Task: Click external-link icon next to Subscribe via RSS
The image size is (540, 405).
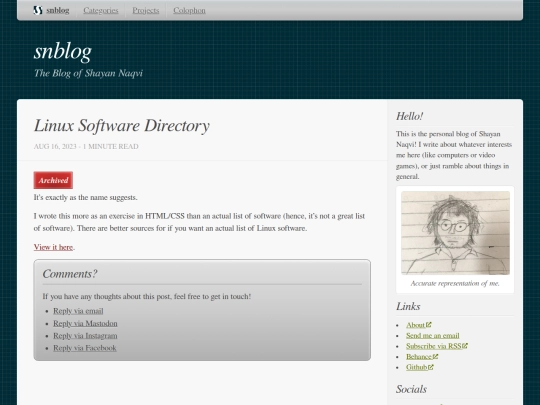Action: point(465,346)
